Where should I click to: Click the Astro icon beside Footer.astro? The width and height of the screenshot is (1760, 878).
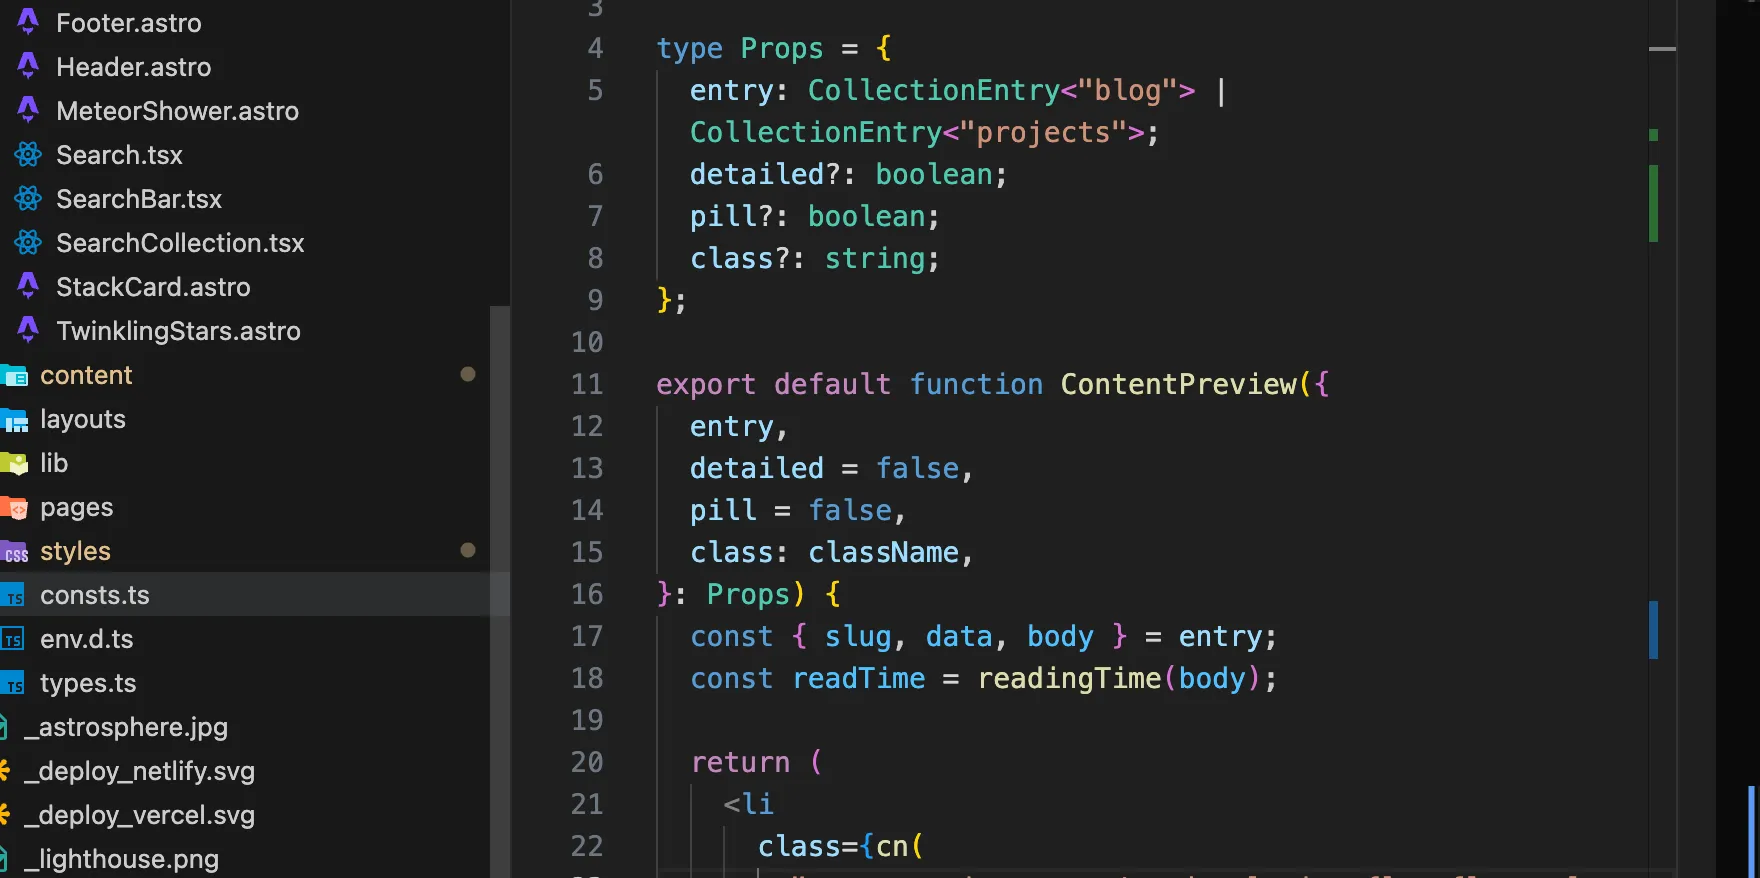[x=28, y=22]
